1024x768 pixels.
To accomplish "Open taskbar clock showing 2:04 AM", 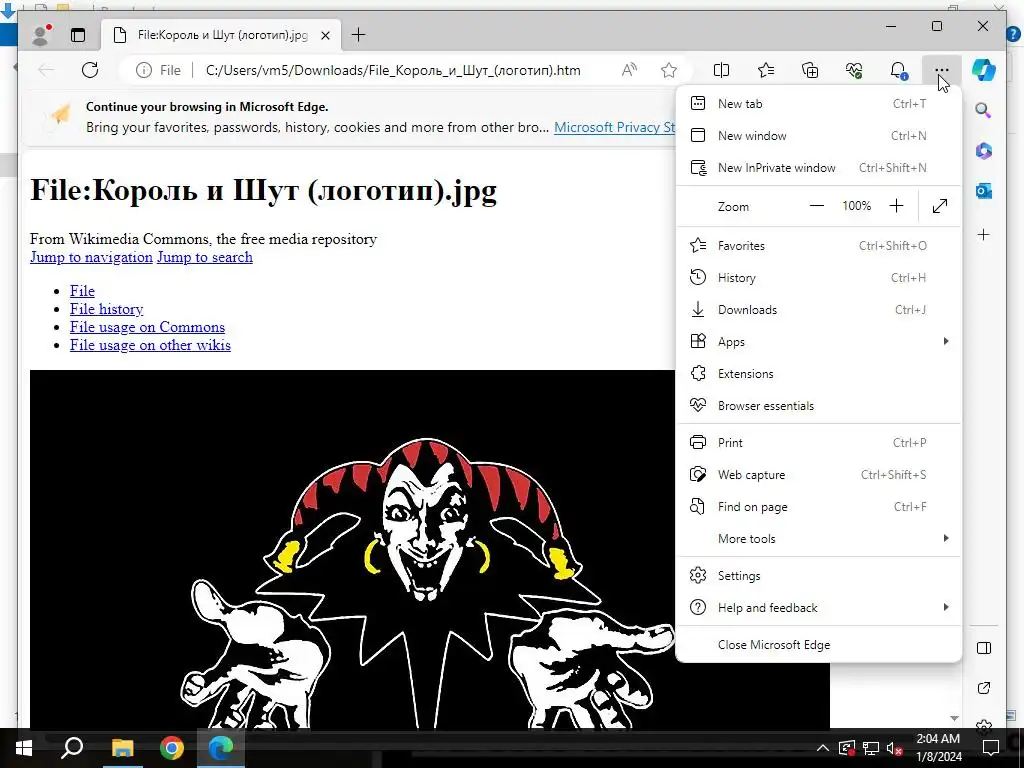I will [x=938, y=748].
